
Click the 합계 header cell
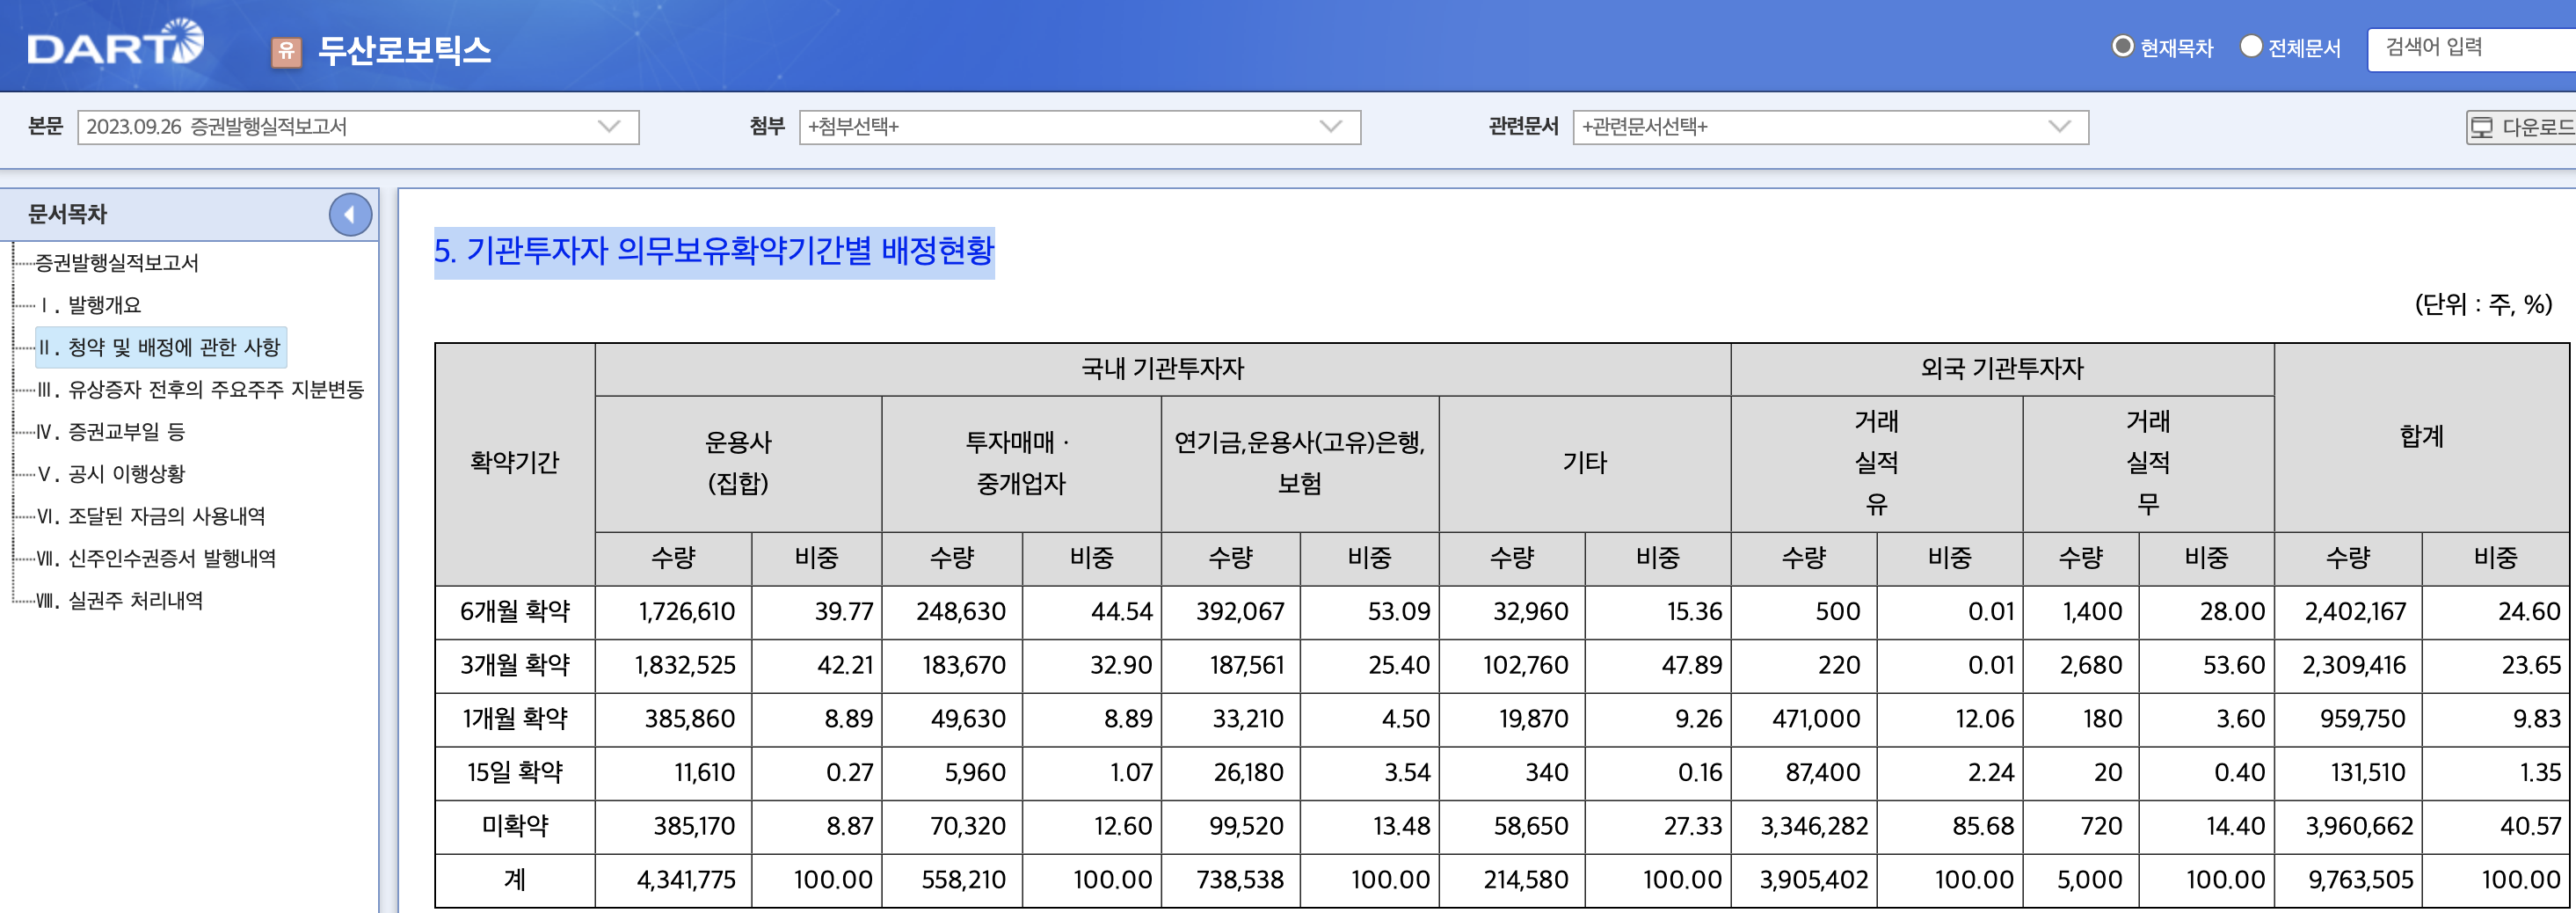click(x=2421, y=437)
